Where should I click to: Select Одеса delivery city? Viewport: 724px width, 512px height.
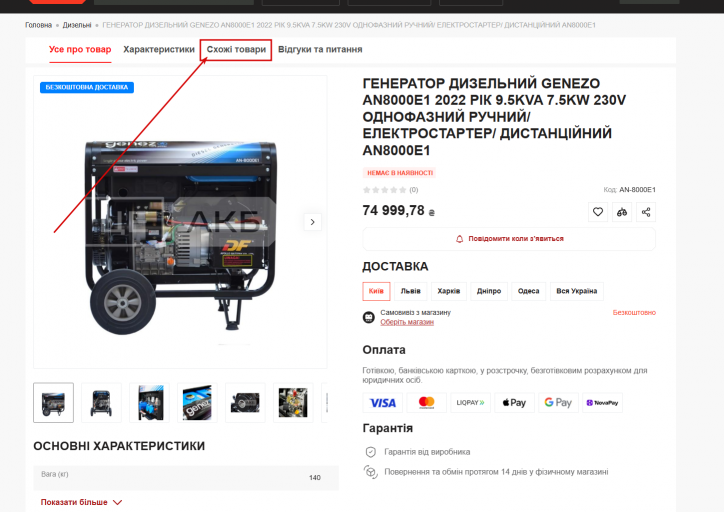point(529,291)
